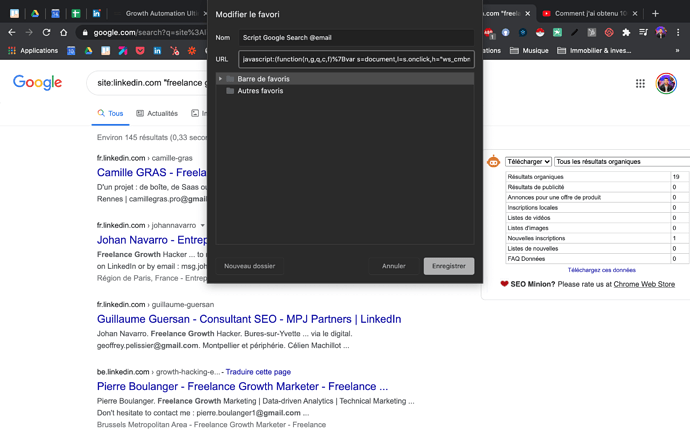Open the Musique bookmarks folder
The image size is (690, 431).
(x=529, y=51)
